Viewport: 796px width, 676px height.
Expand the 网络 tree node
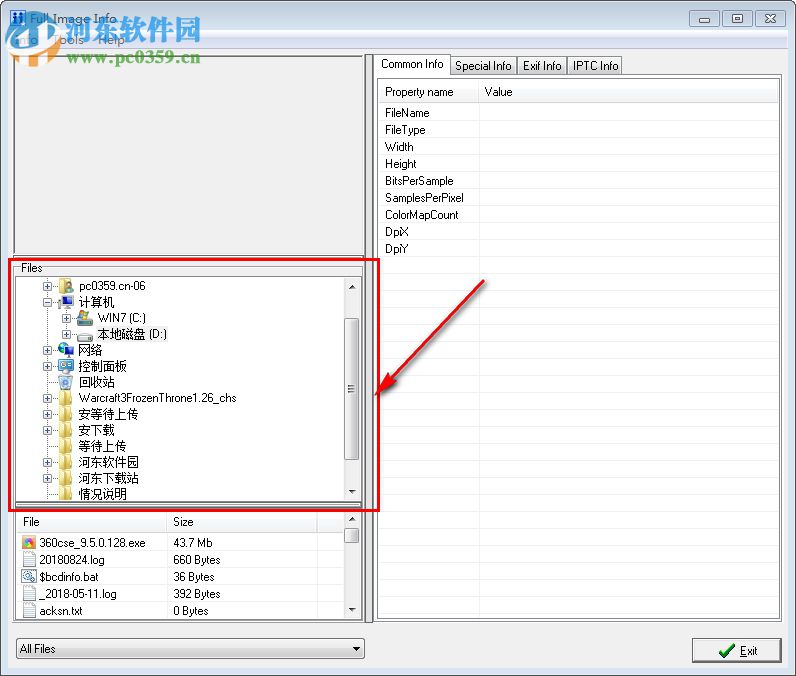click(x=47, y=350)
